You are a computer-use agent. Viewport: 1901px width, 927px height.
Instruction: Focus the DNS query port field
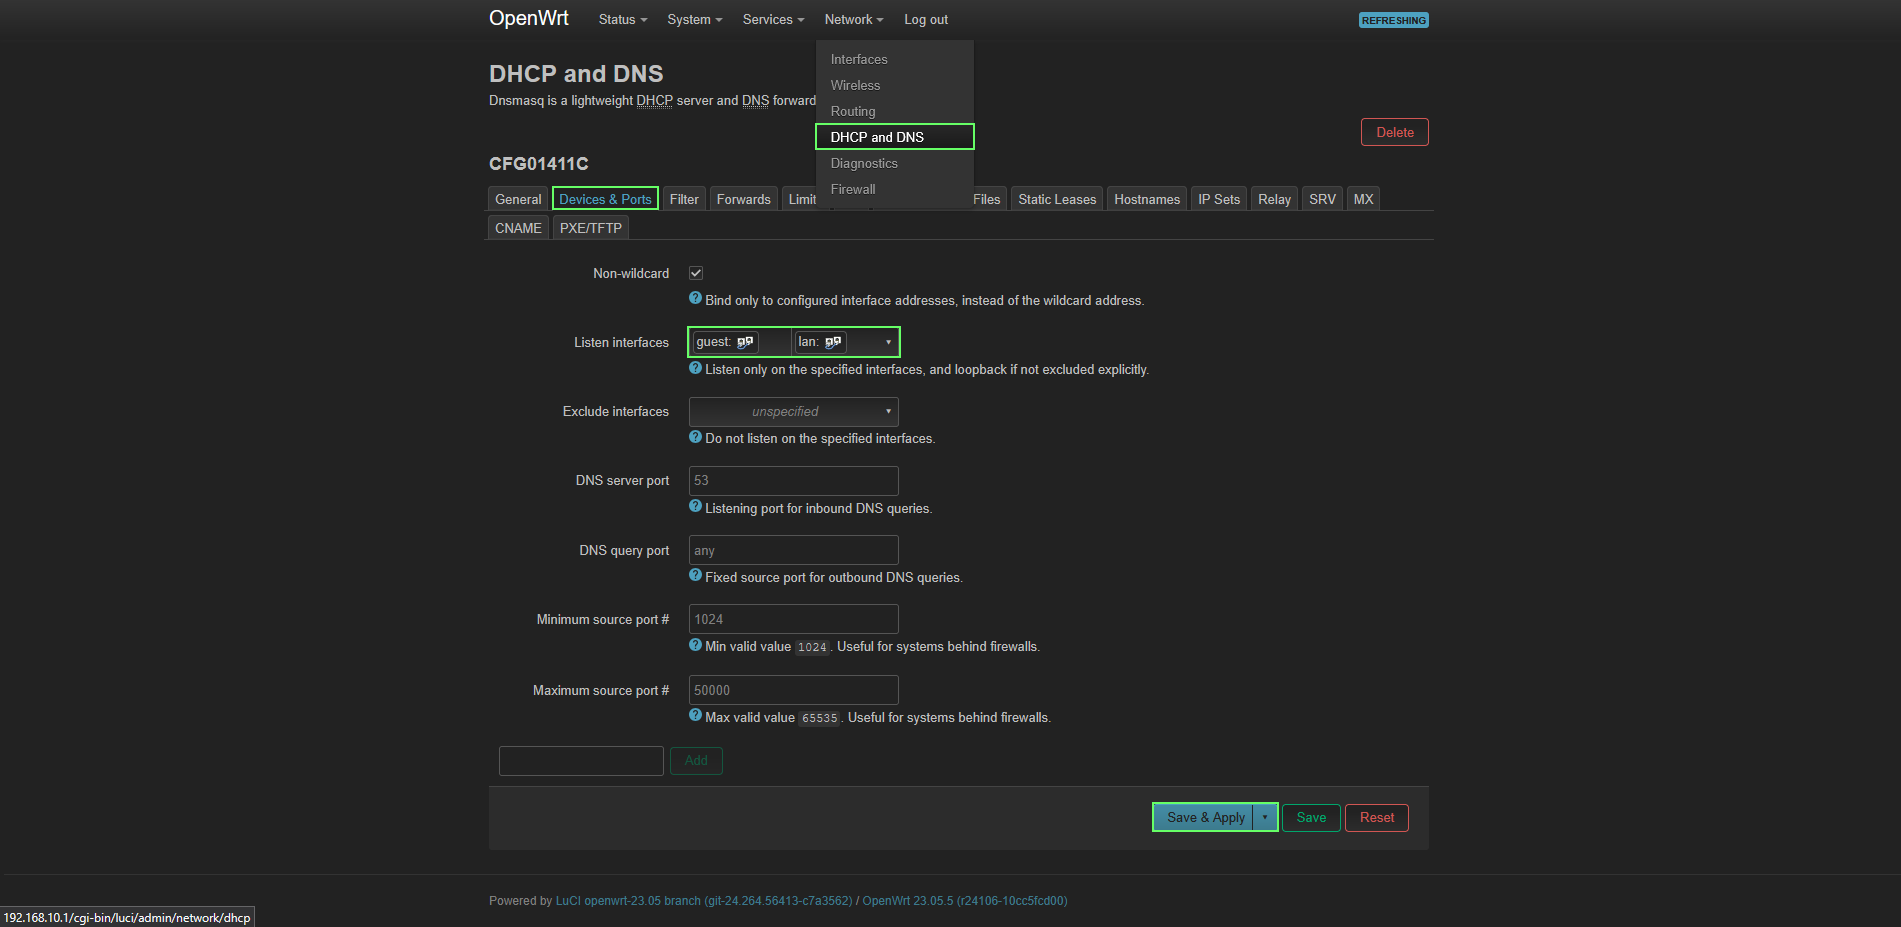(x=794, y=550)
